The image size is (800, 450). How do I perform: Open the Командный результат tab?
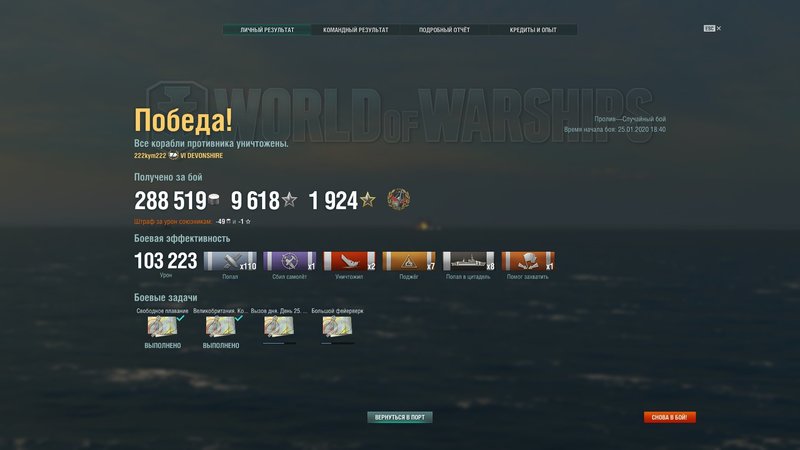coord(356,30)
